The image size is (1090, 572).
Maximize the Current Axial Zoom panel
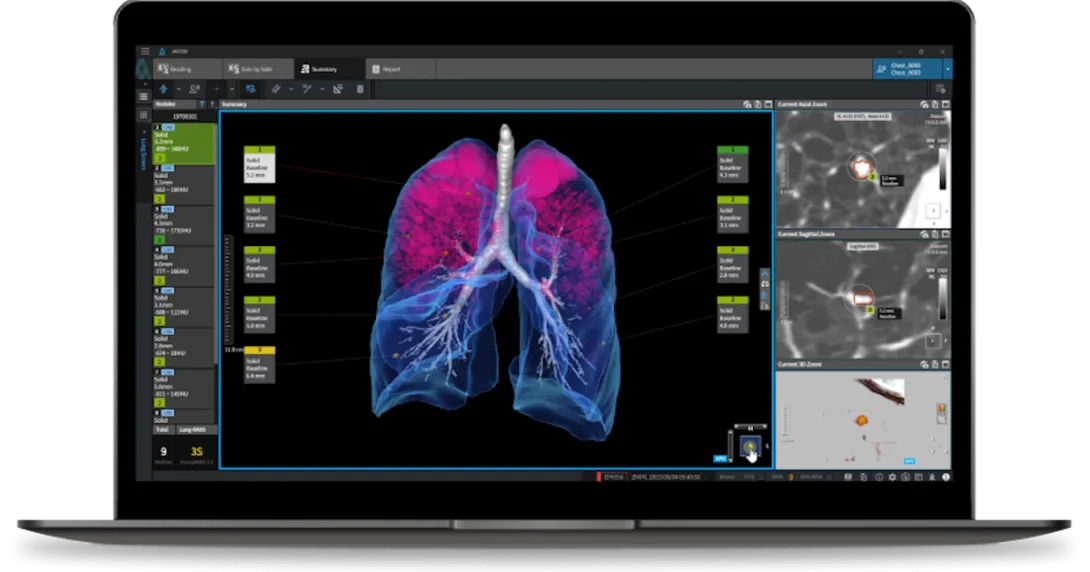946,104
